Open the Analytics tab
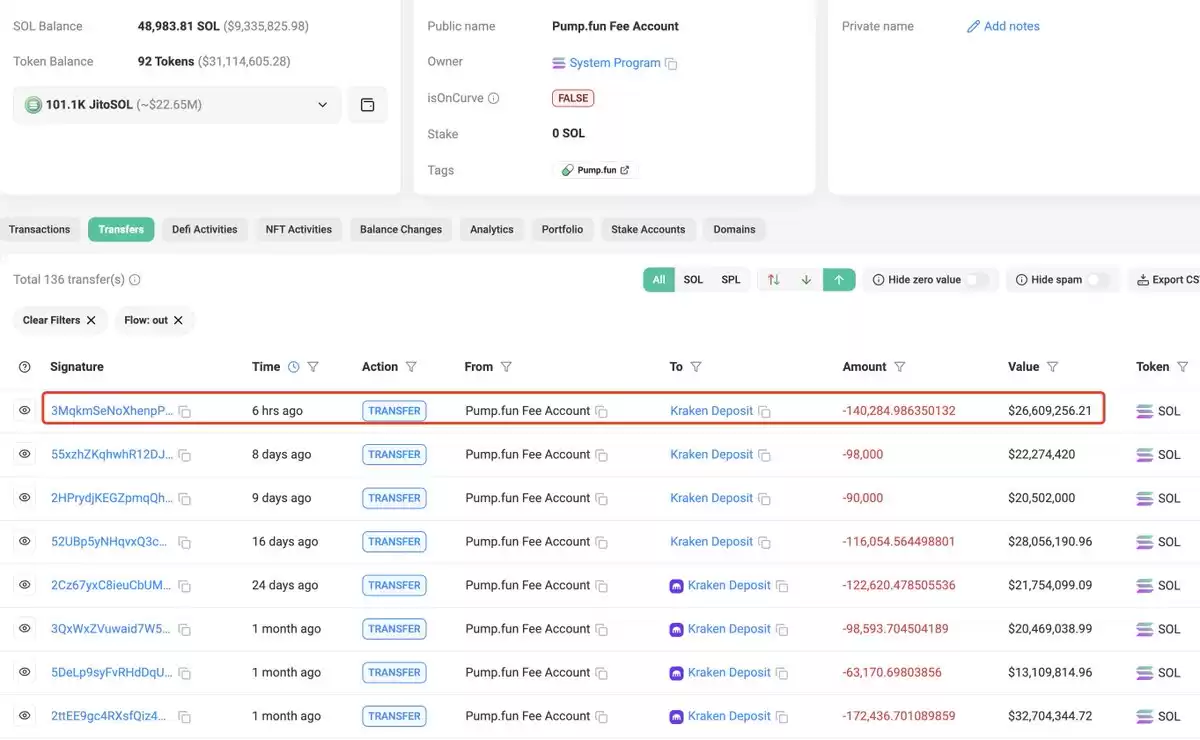Image resolution: width=1200 pixels, height=740 pixels. [492, 230]
